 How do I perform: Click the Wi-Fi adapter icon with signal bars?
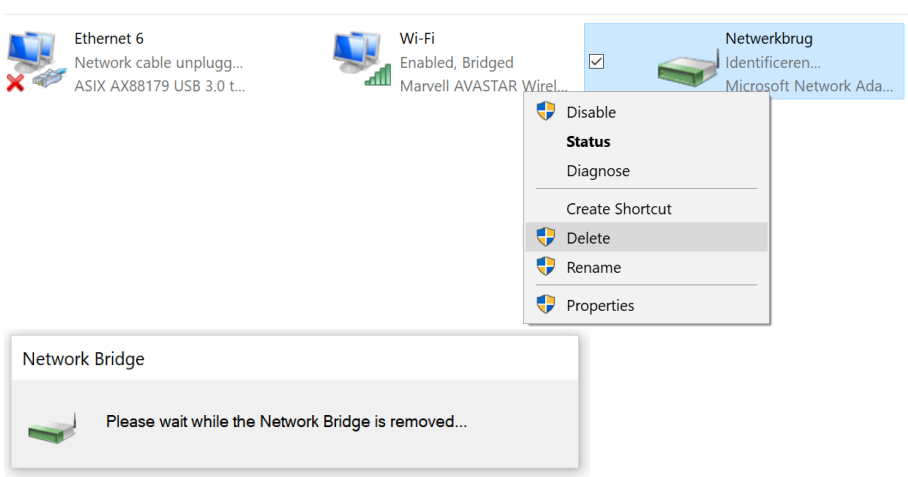click(x=361, y=59)
